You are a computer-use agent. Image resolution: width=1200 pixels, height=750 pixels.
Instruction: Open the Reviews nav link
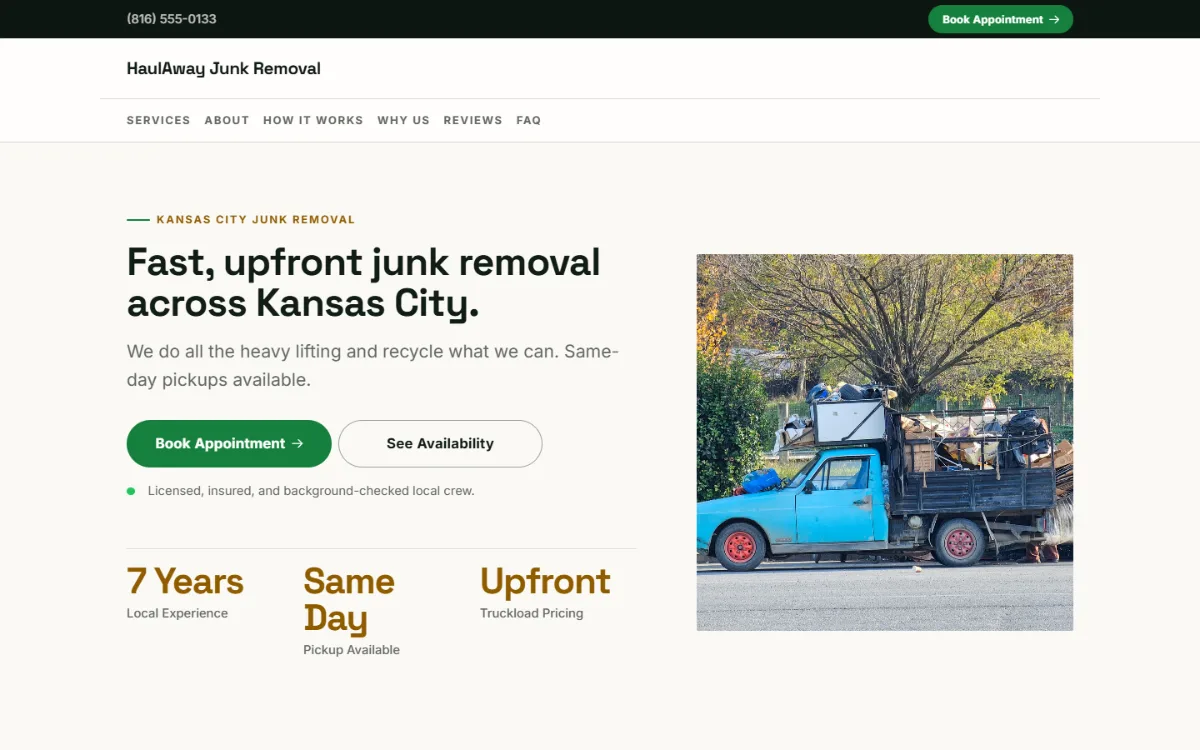pos(473,120)
